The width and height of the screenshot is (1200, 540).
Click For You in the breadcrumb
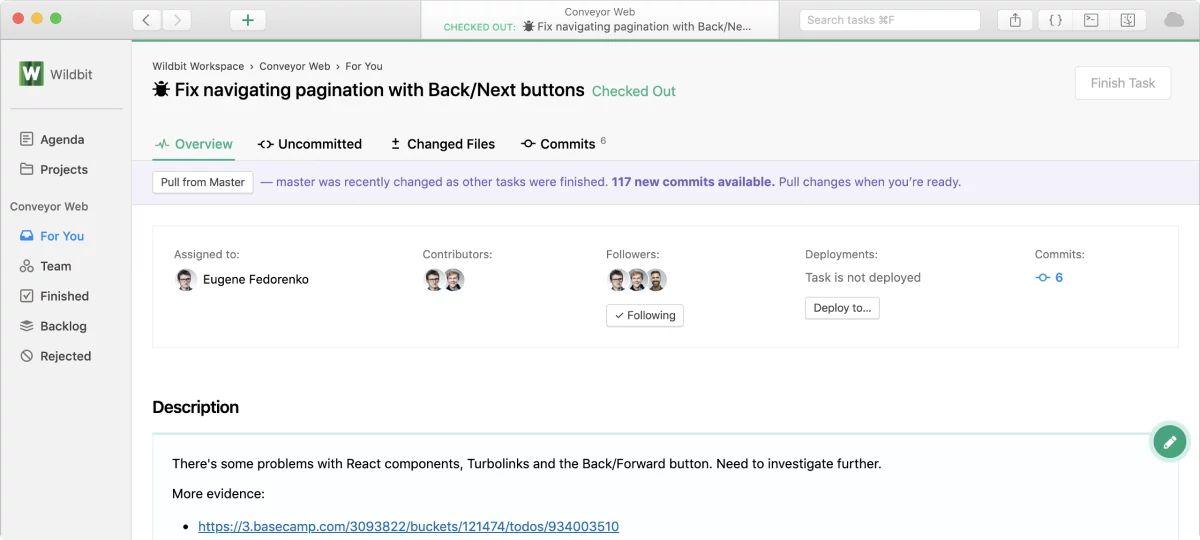364,66
